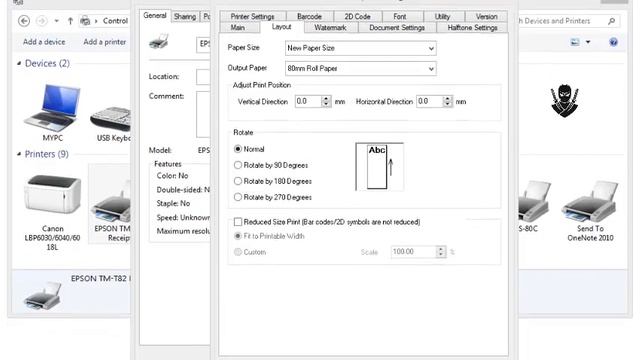Click the Abc rotation preview image

(380, 167)
